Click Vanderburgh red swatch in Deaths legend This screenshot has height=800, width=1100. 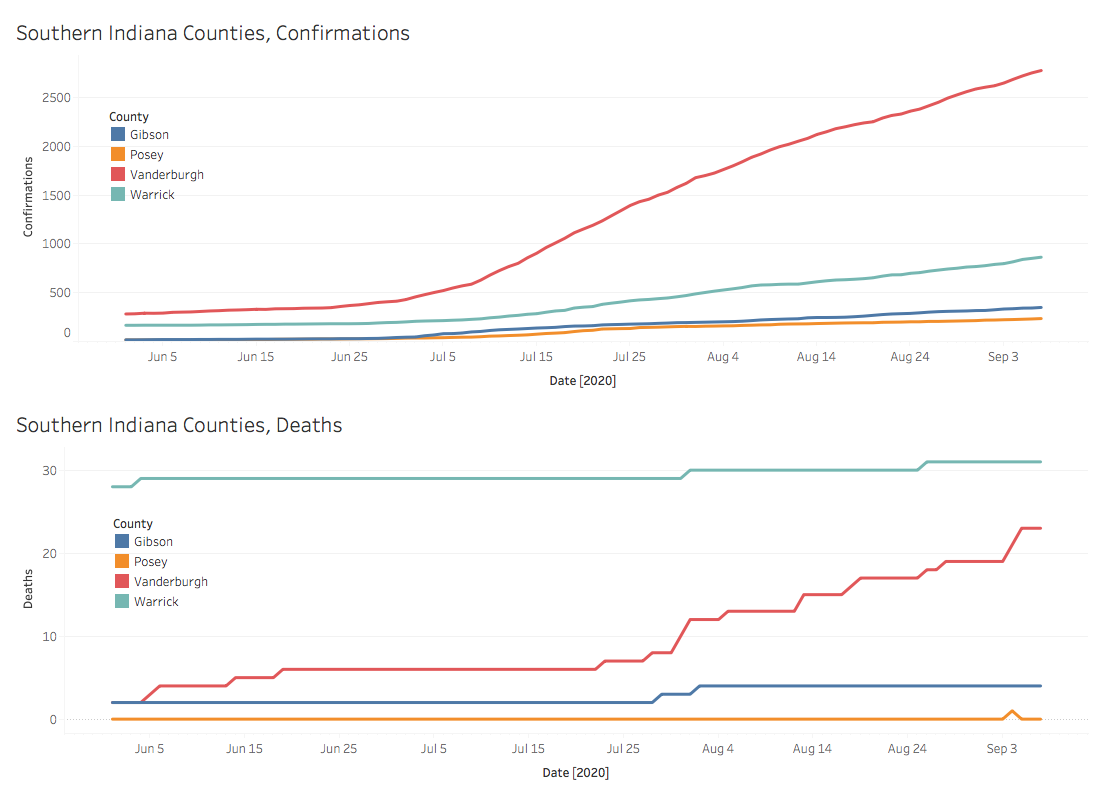coord(121,582)
